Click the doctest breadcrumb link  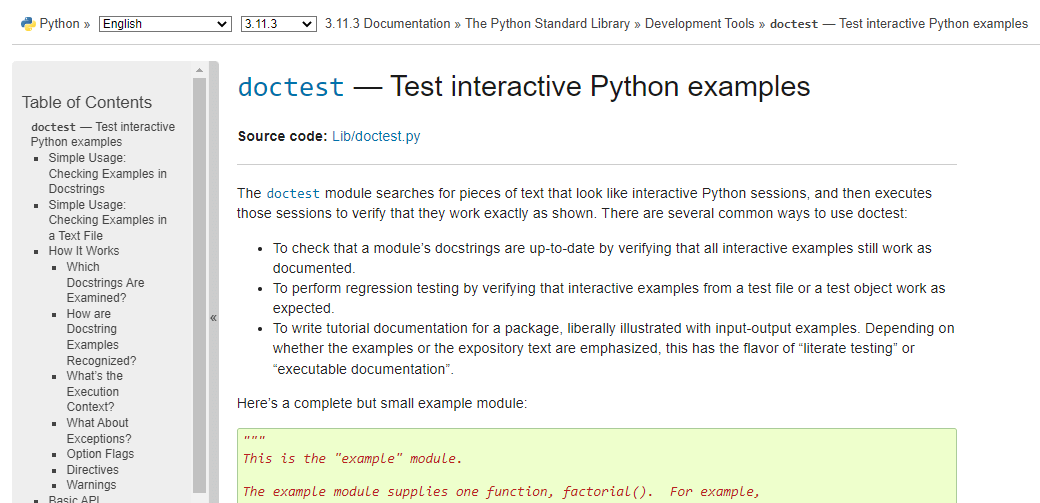tap(899, 24)
